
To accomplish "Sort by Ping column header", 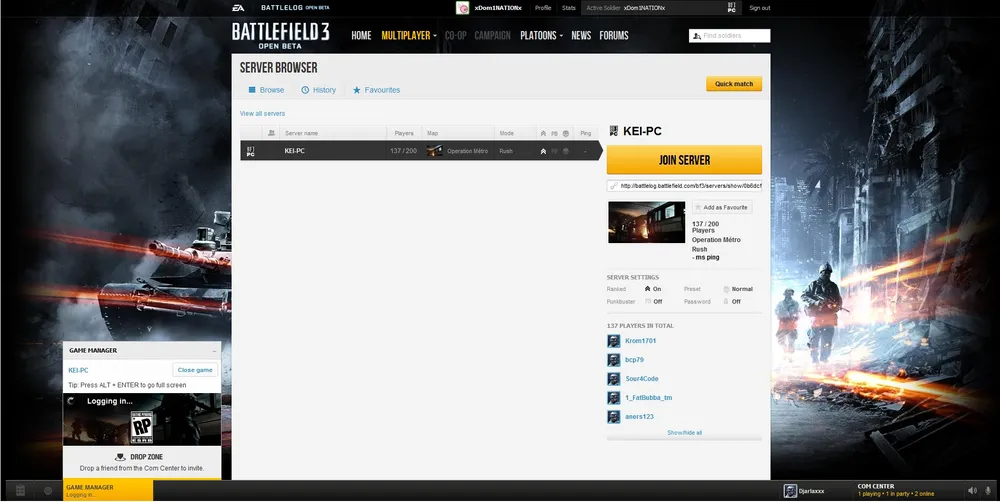I will coord(585,133).
